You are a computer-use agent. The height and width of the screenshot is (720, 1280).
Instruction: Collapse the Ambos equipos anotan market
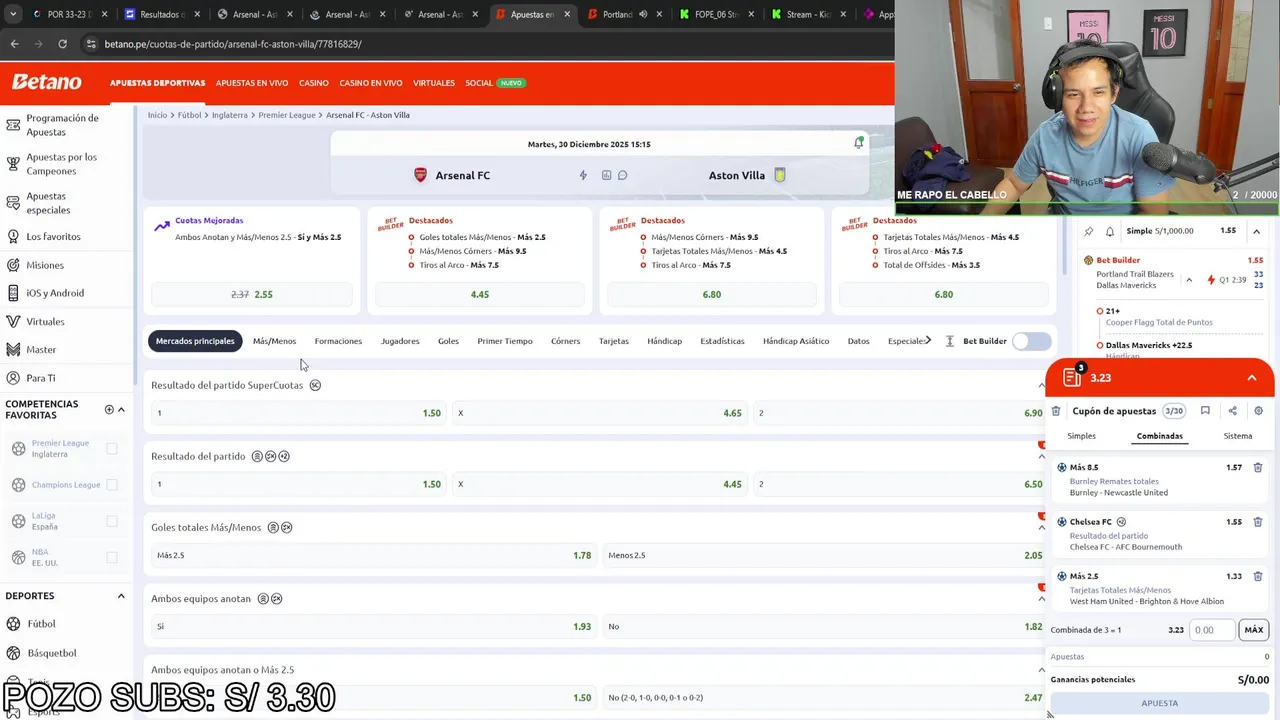pos(1041,599)
